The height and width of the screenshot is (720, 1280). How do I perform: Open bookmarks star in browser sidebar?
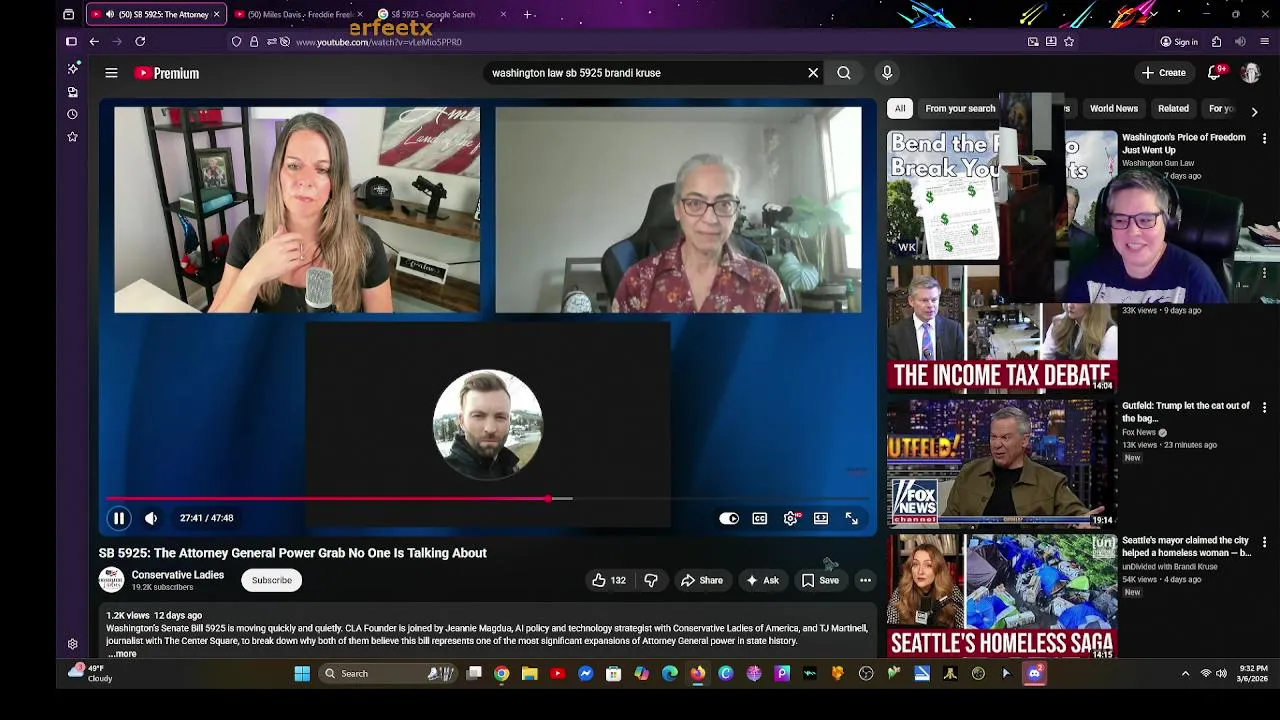[x=72, y=136]
